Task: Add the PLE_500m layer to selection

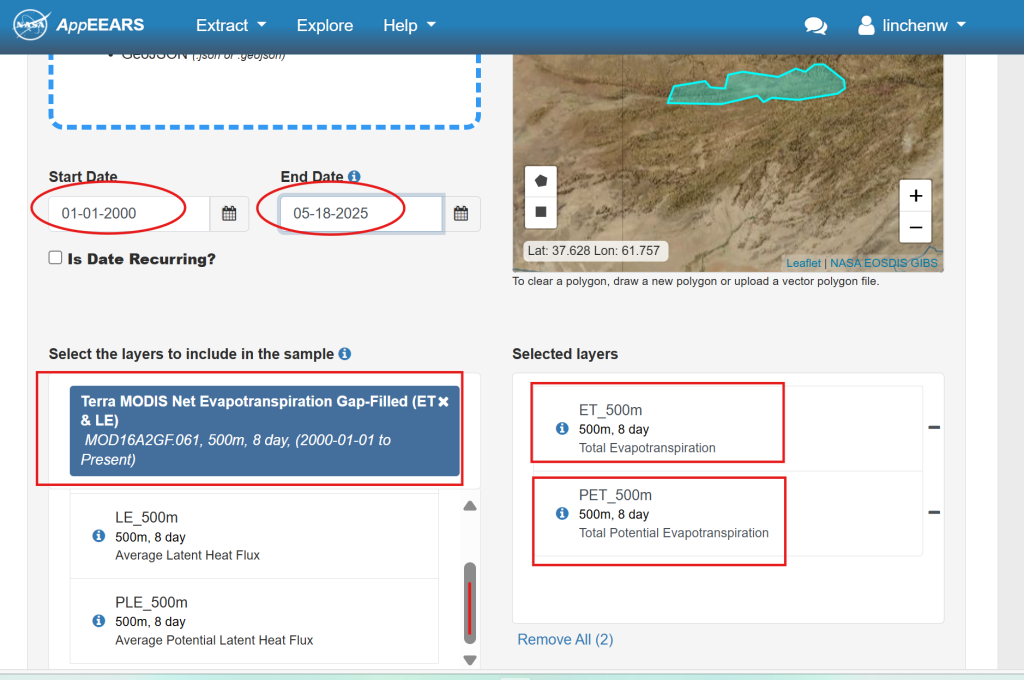Action: pos(254,621)
